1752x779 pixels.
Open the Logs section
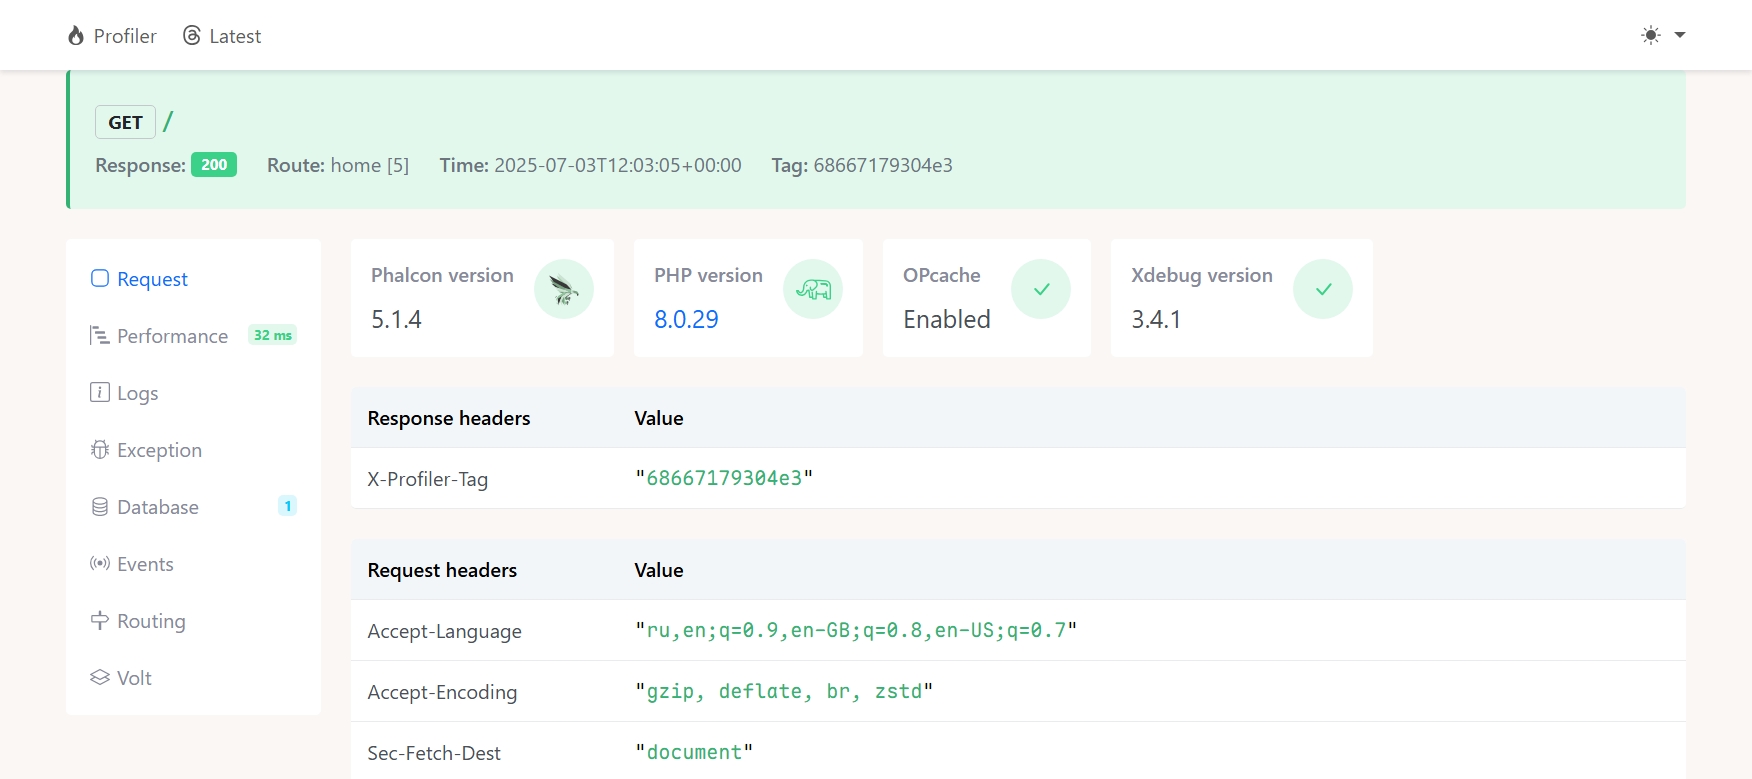coord(137,393)
